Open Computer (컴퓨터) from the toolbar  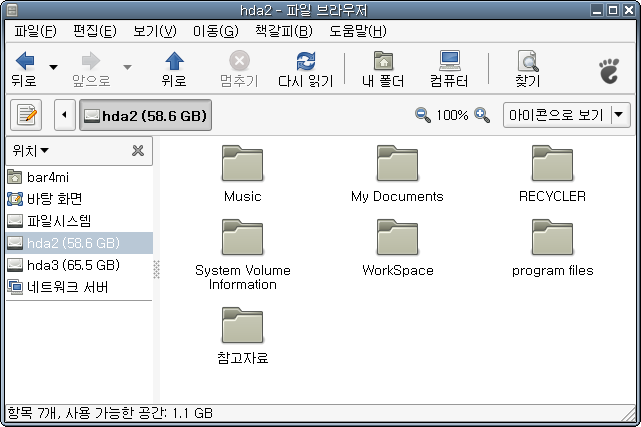point(449,62)
